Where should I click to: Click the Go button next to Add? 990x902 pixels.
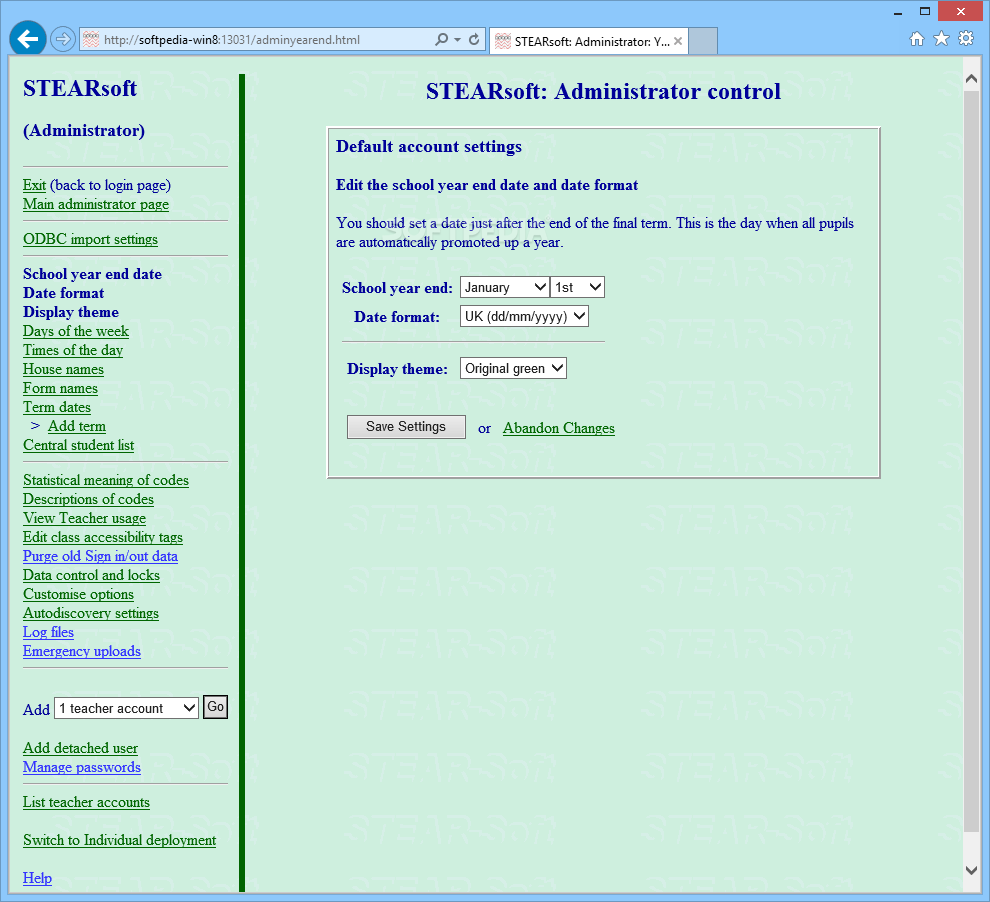click(x=215, y=707)
